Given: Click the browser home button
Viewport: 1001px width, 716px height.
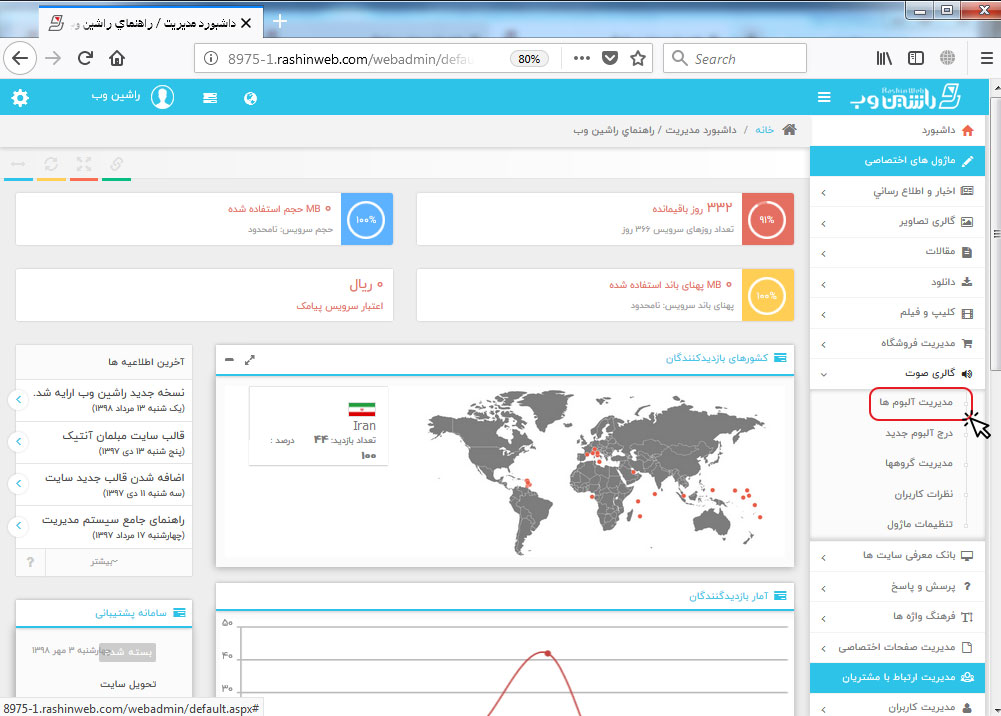Looking at the screenshot, I should (117, 58).
